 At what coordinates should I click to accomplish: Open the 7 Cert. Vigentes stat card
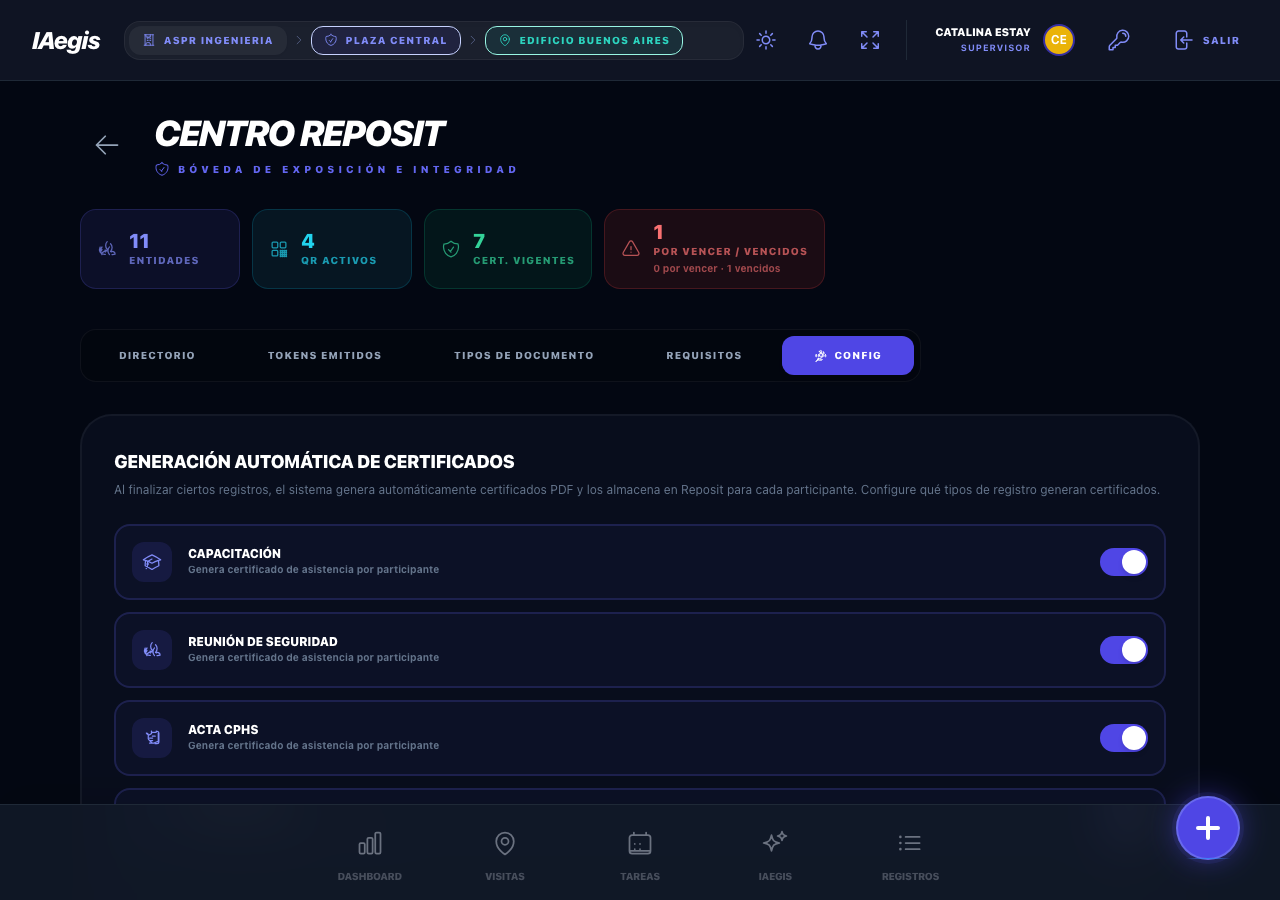tap(508, 249)
